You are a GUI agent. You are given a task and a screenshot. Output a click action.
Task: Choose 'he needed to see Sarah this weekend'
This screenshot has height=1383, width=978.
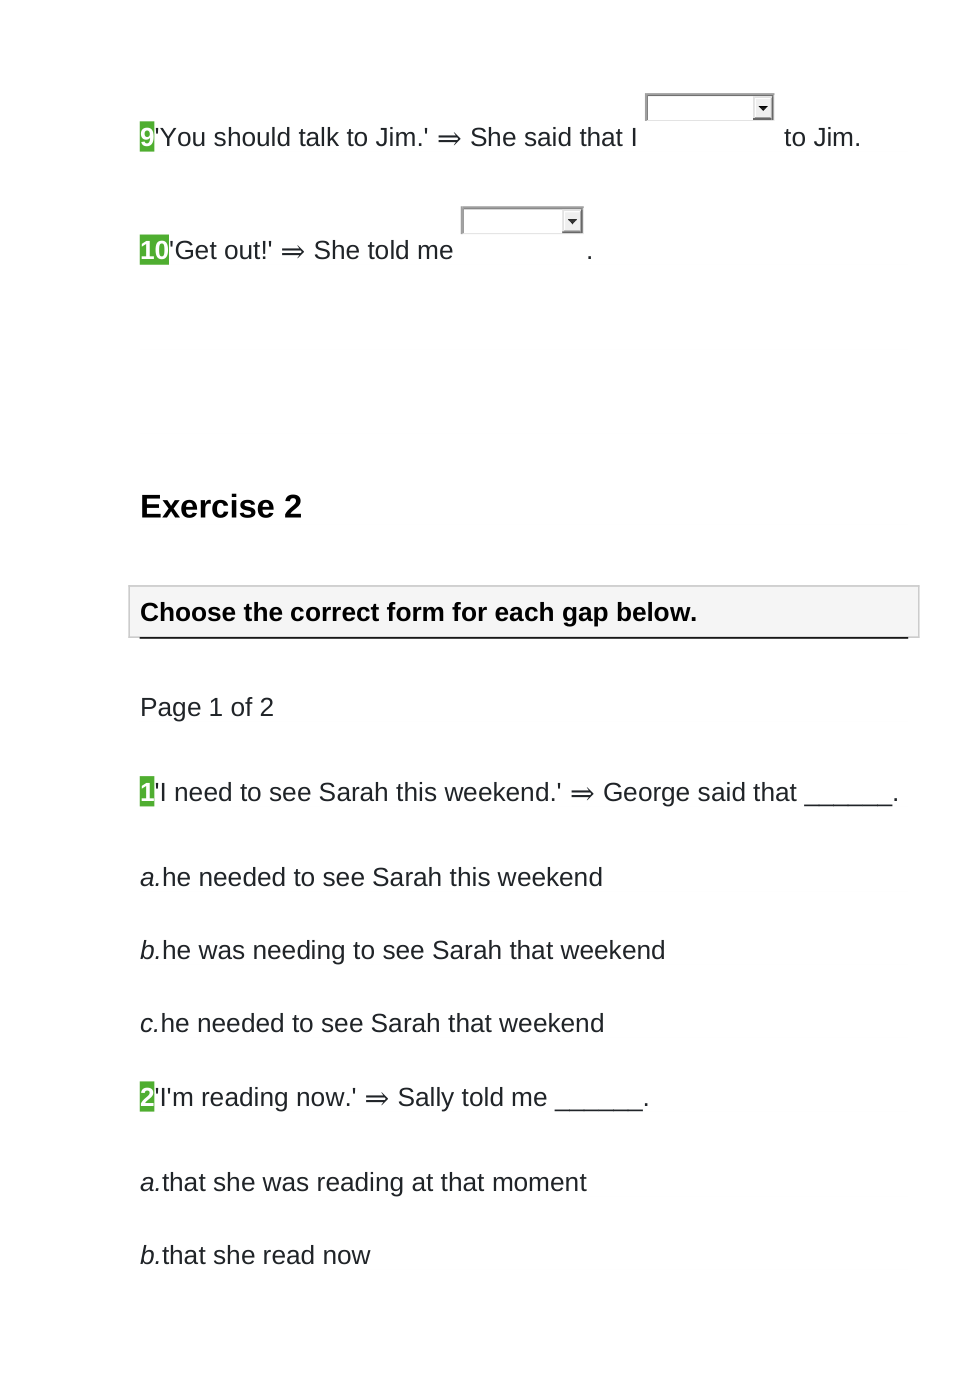pos(381,877)
